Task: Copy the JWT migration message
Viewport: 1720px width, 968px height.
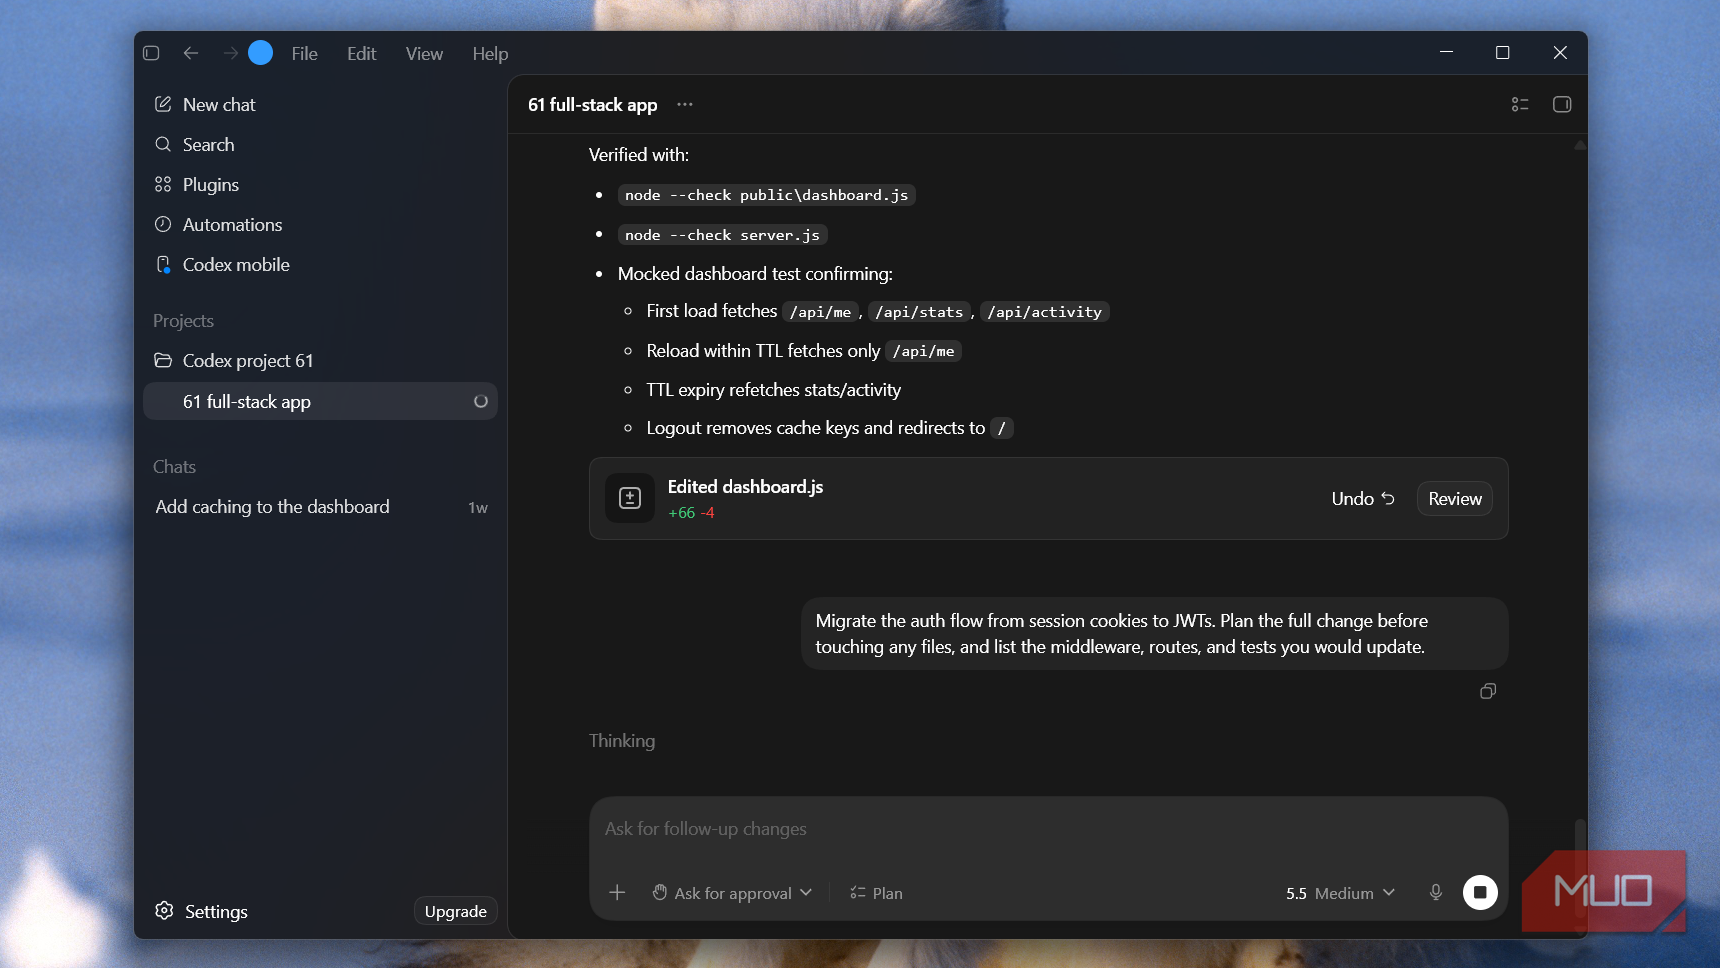Action: (x=1488, y=691)
